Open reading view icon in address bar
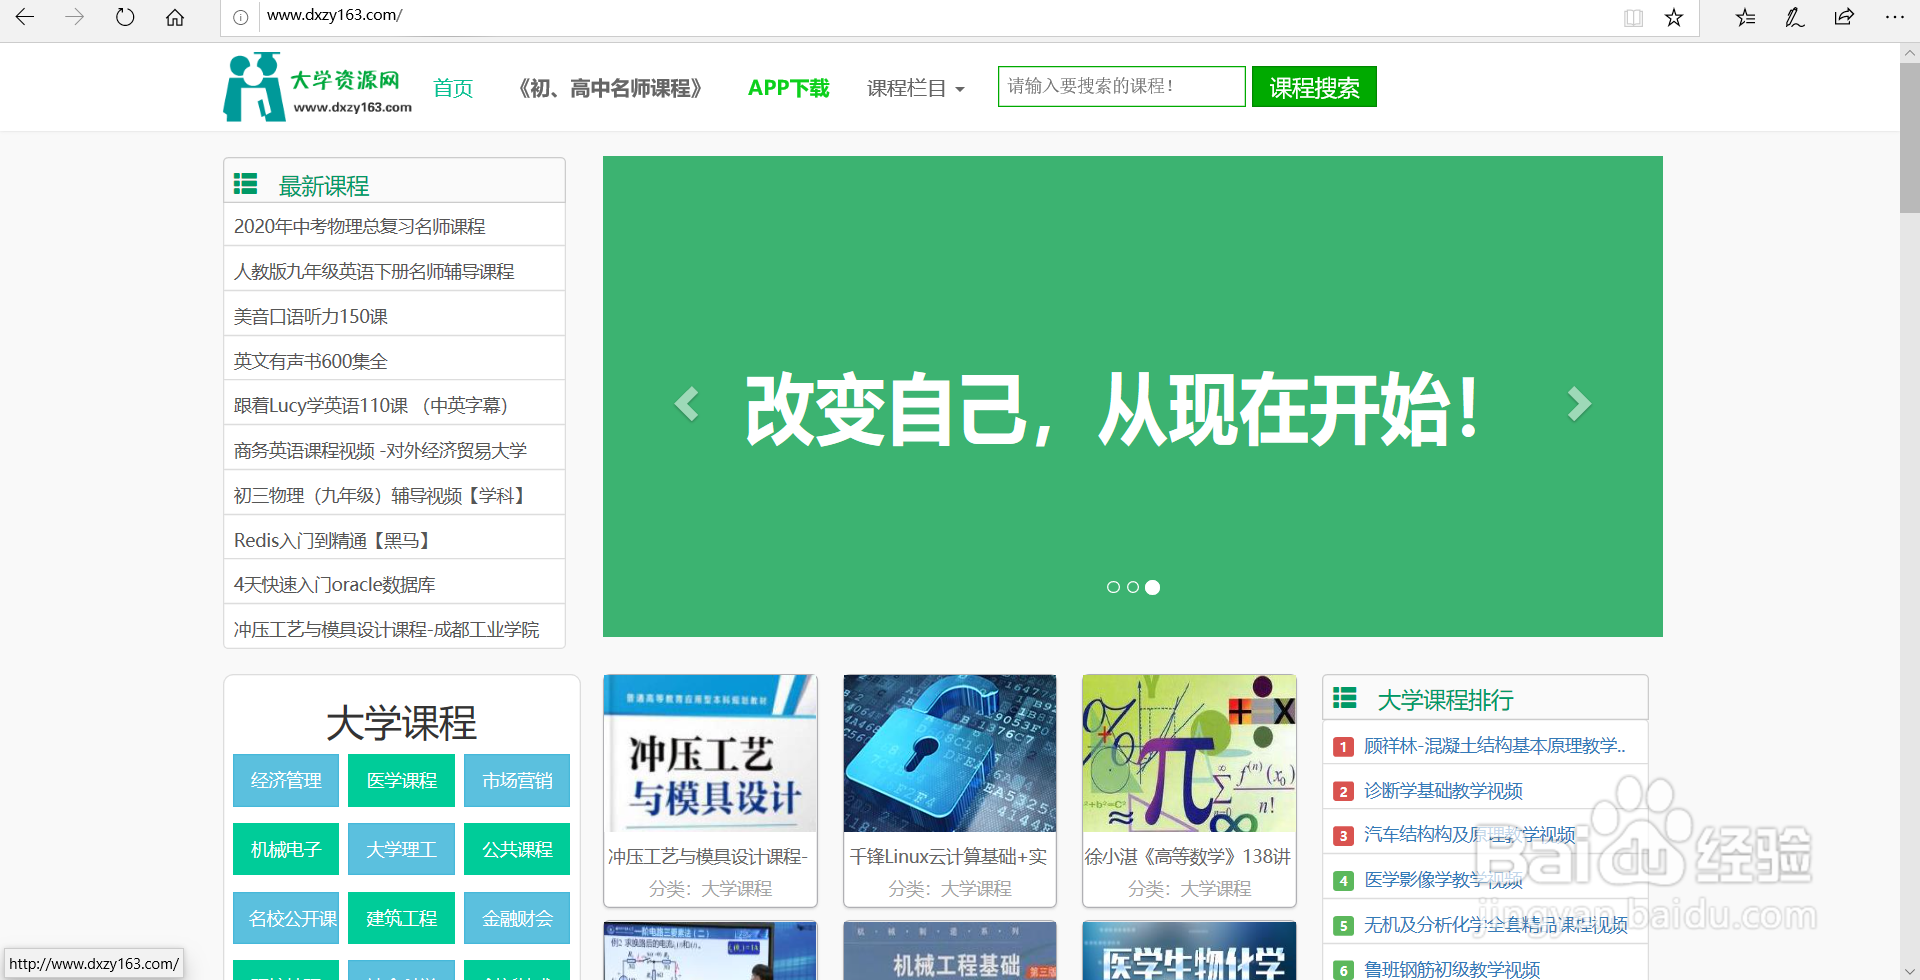 (x=1634, y=17)
